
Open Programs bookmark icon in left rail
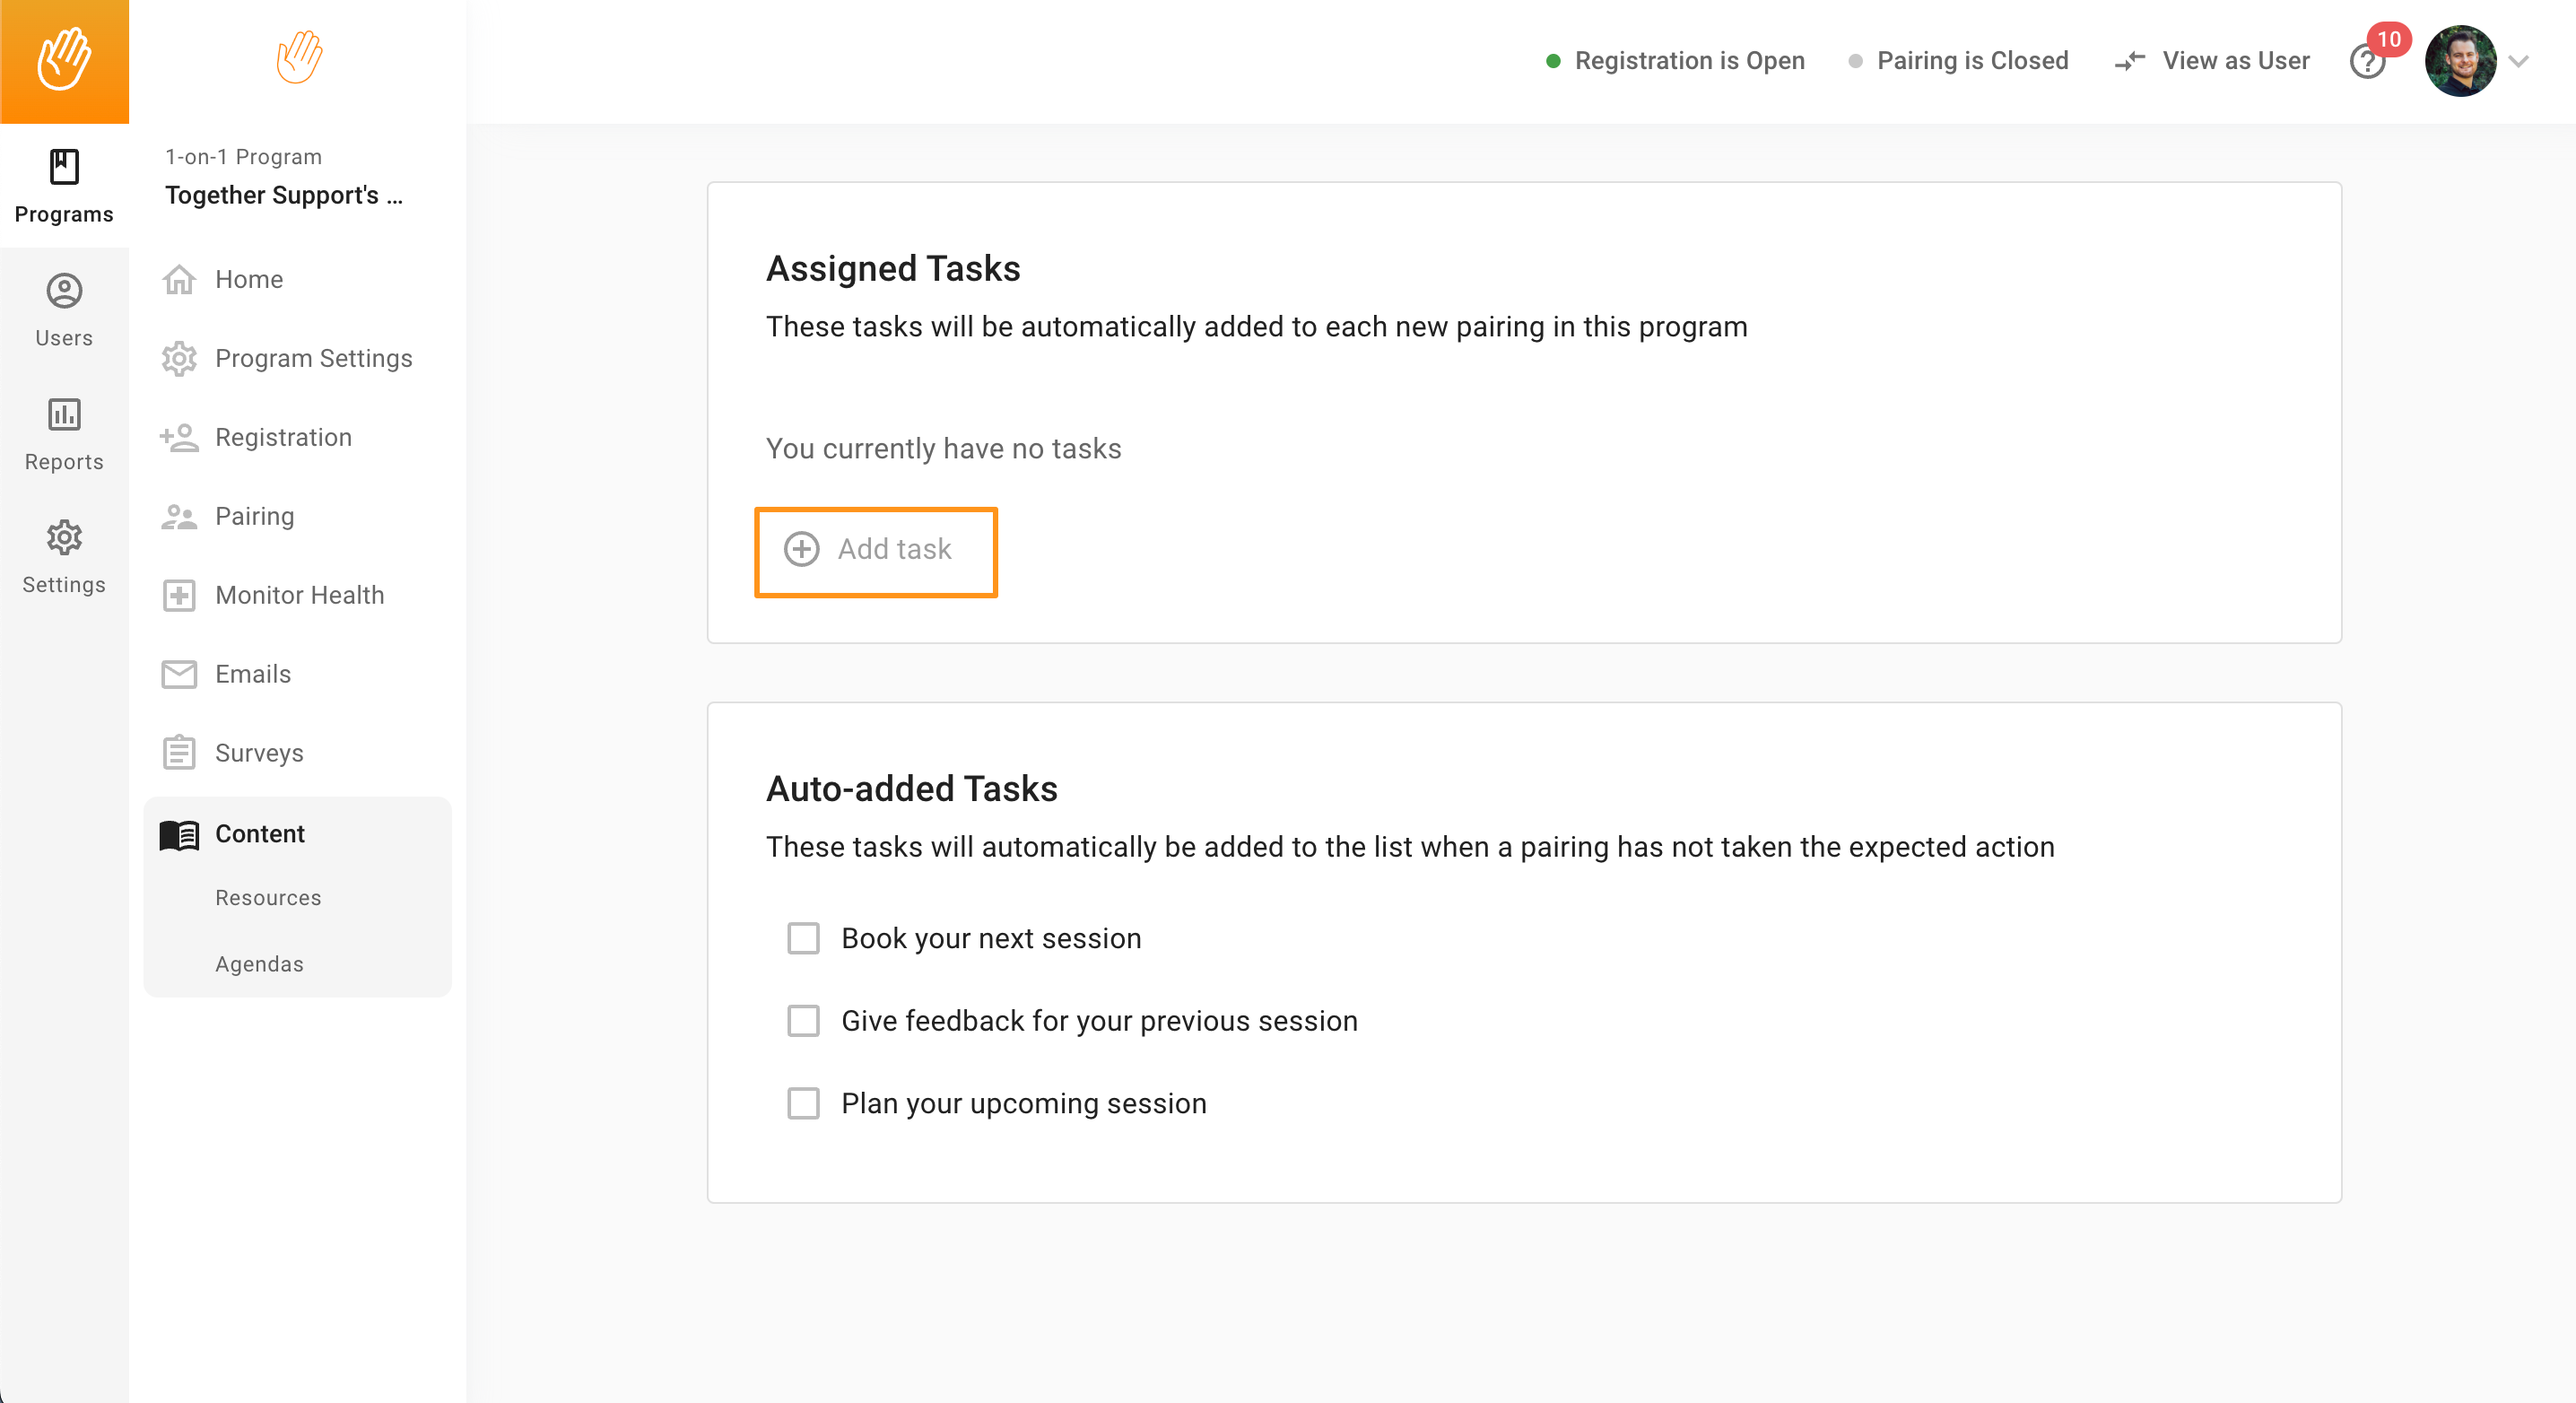point(64,166)
